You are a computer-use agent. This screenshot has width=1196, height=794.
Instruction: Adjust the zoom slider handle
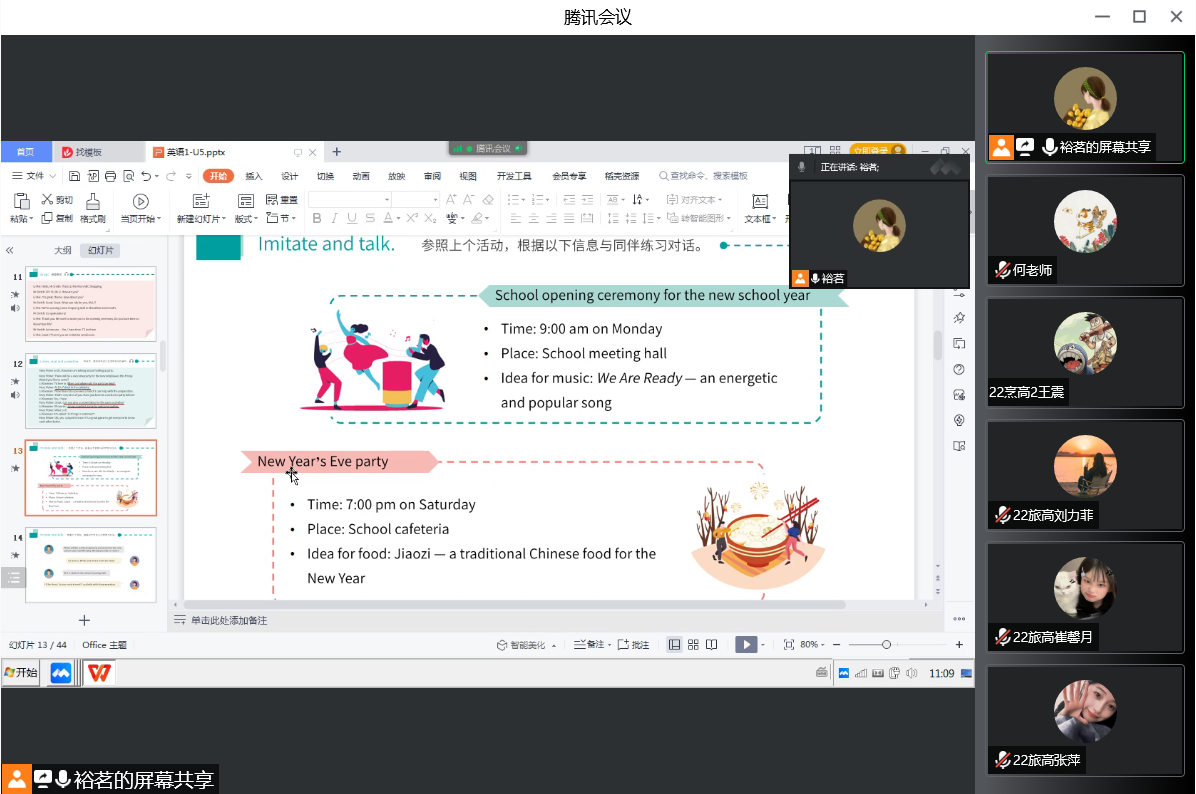coord(886,645)
